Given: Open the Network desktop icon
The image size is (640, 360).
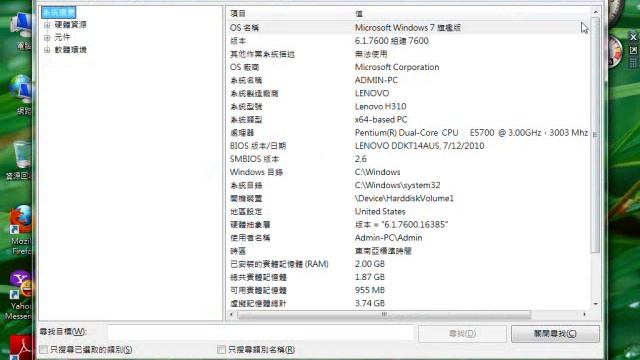Looking at the screenshot, I should (x=21, y=95).
